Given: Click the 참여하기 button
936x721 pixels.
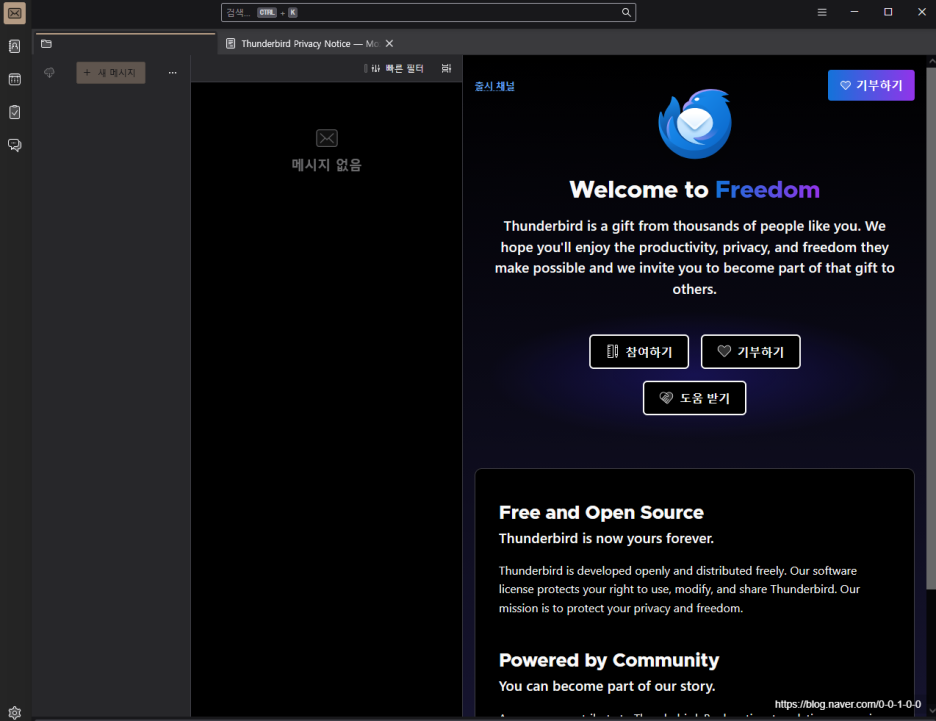Looking at the screenshot, I should [x=639, y=352].
